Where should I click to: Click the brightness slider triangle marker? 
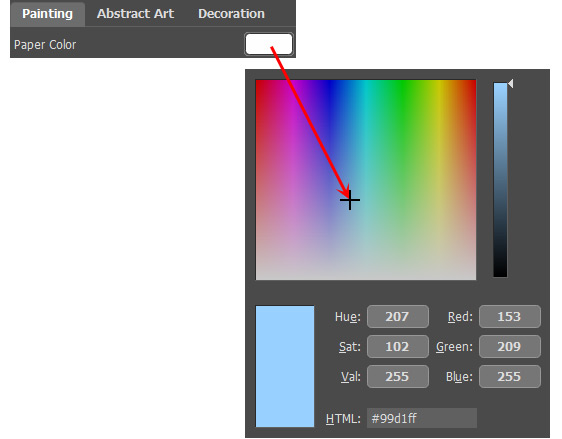(x=511, y=83)
